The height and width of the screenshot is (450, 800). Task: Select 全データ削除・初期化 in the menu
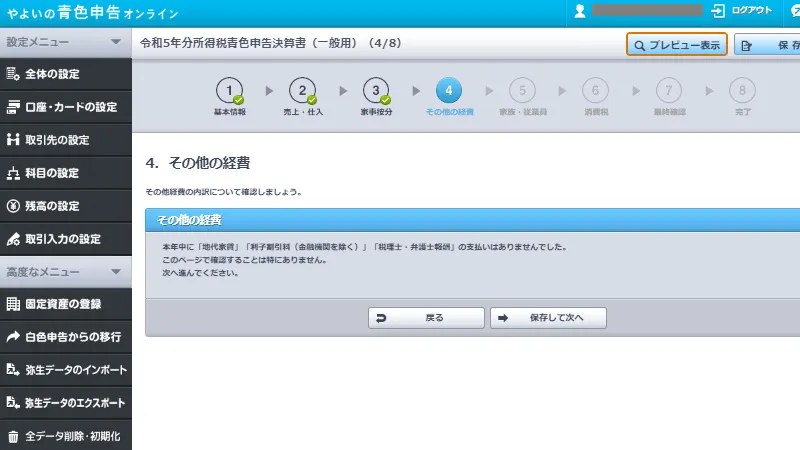[66, 436]
